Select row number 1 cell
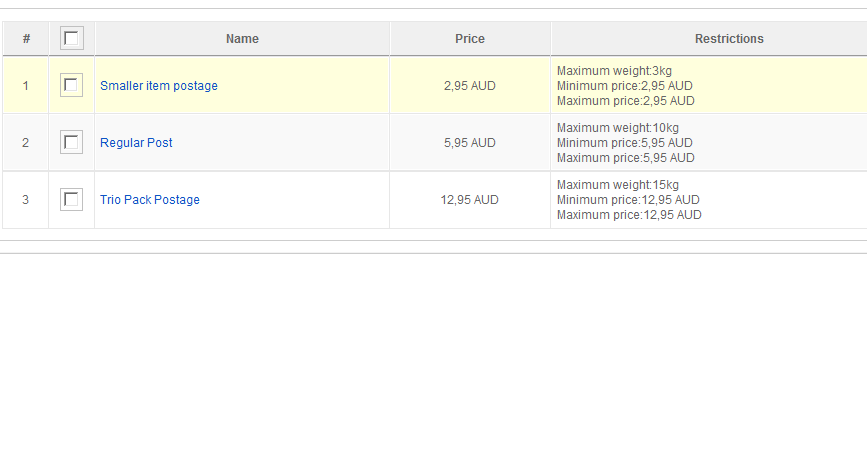Screen dimensions: 867x460 (x=25, y=86)
